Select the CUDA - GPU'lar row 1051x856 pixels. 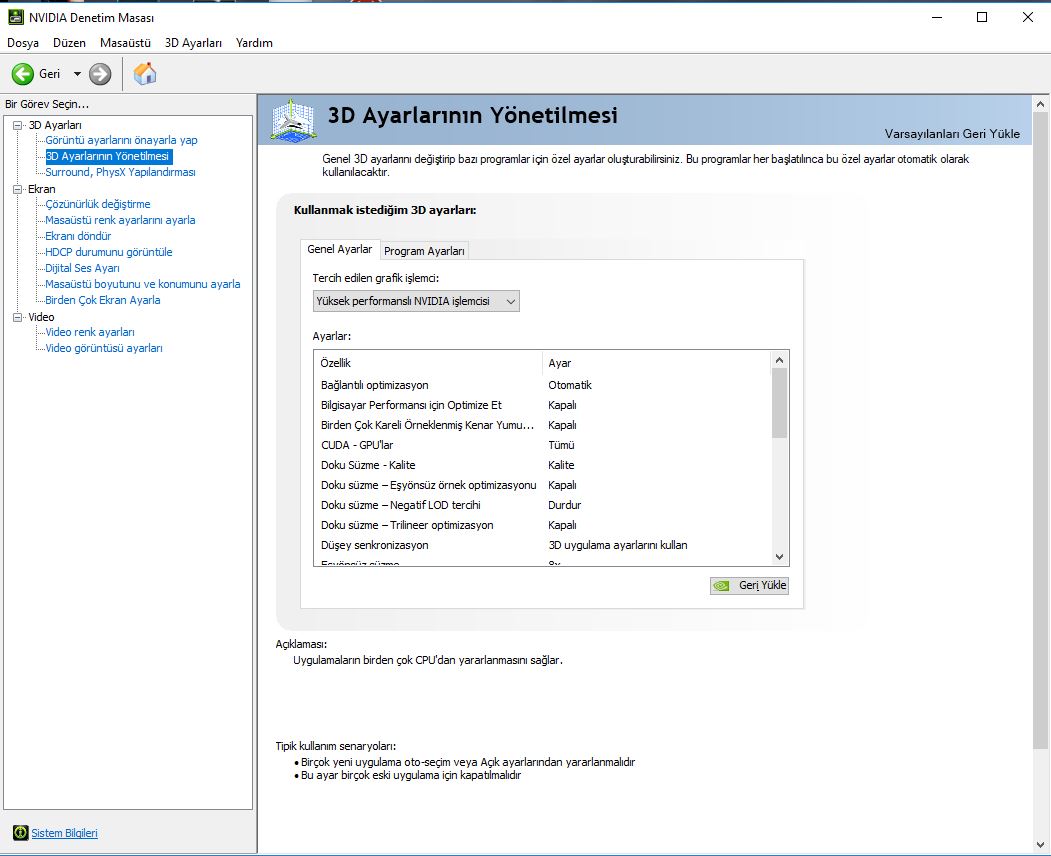[x=543, y=445]
